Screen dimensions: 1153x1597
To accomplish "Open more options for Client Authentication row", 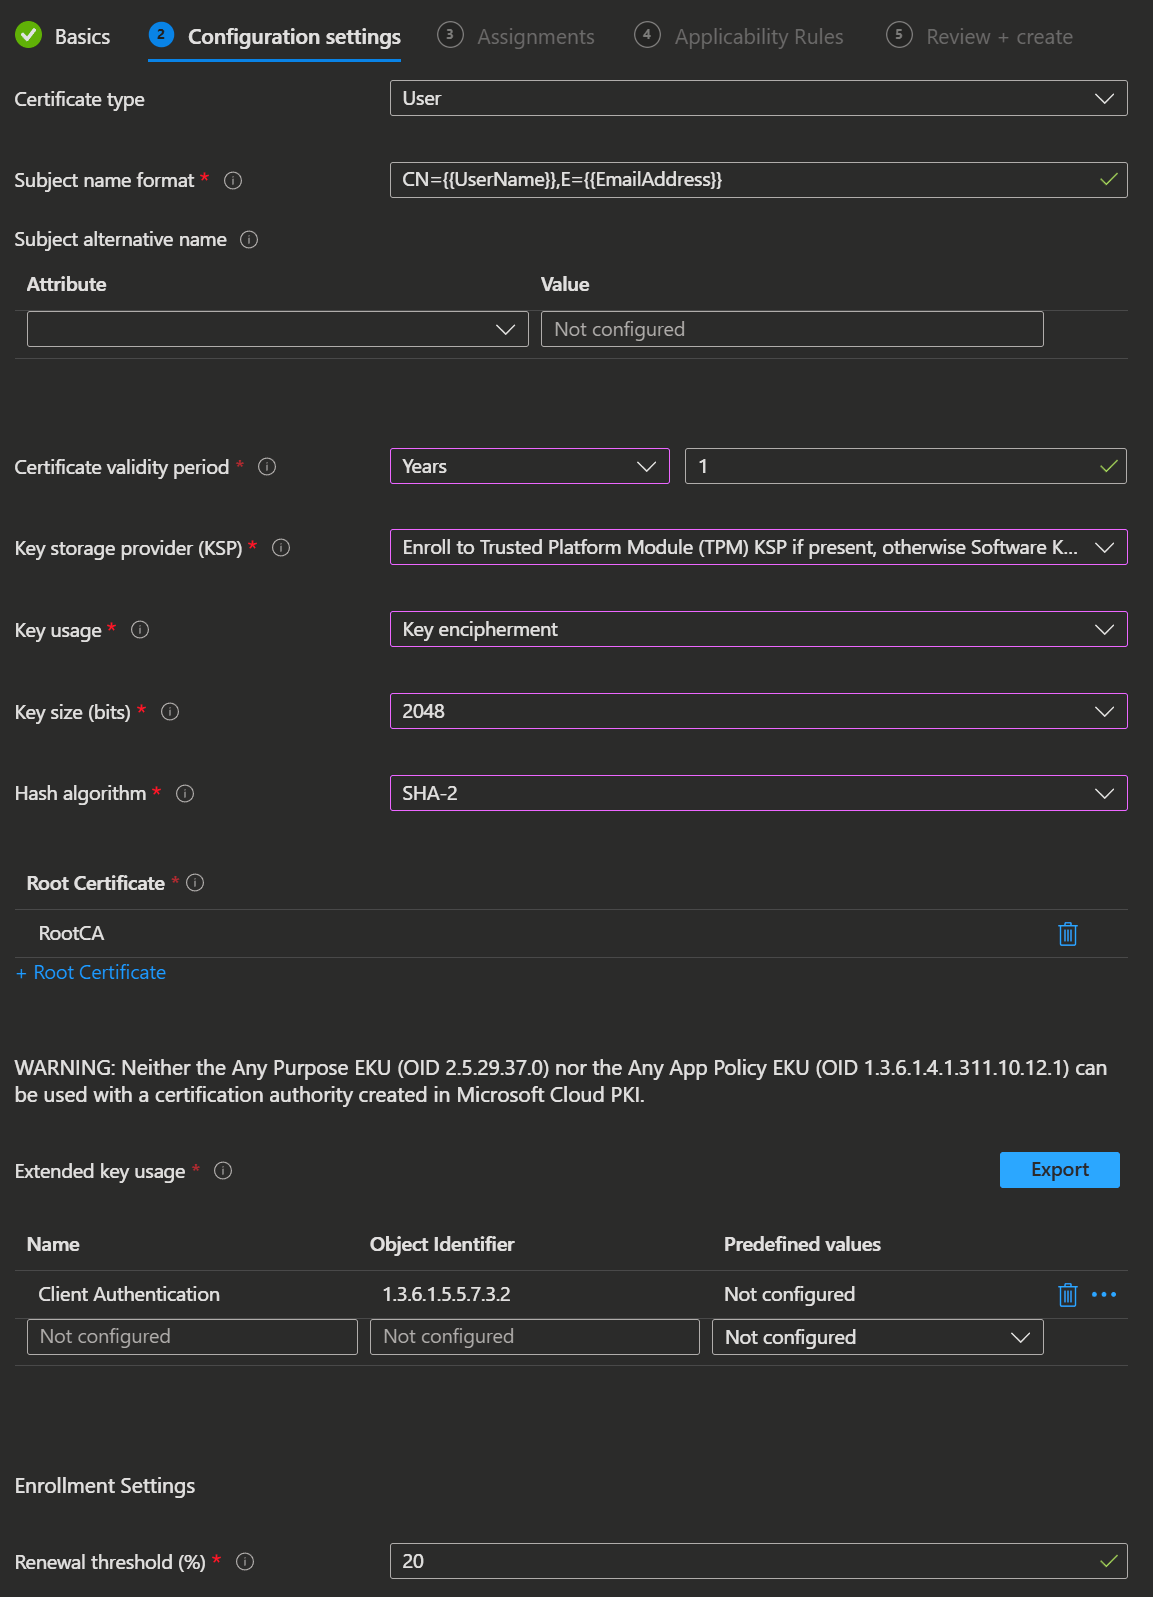I will coord(1104,1295).
